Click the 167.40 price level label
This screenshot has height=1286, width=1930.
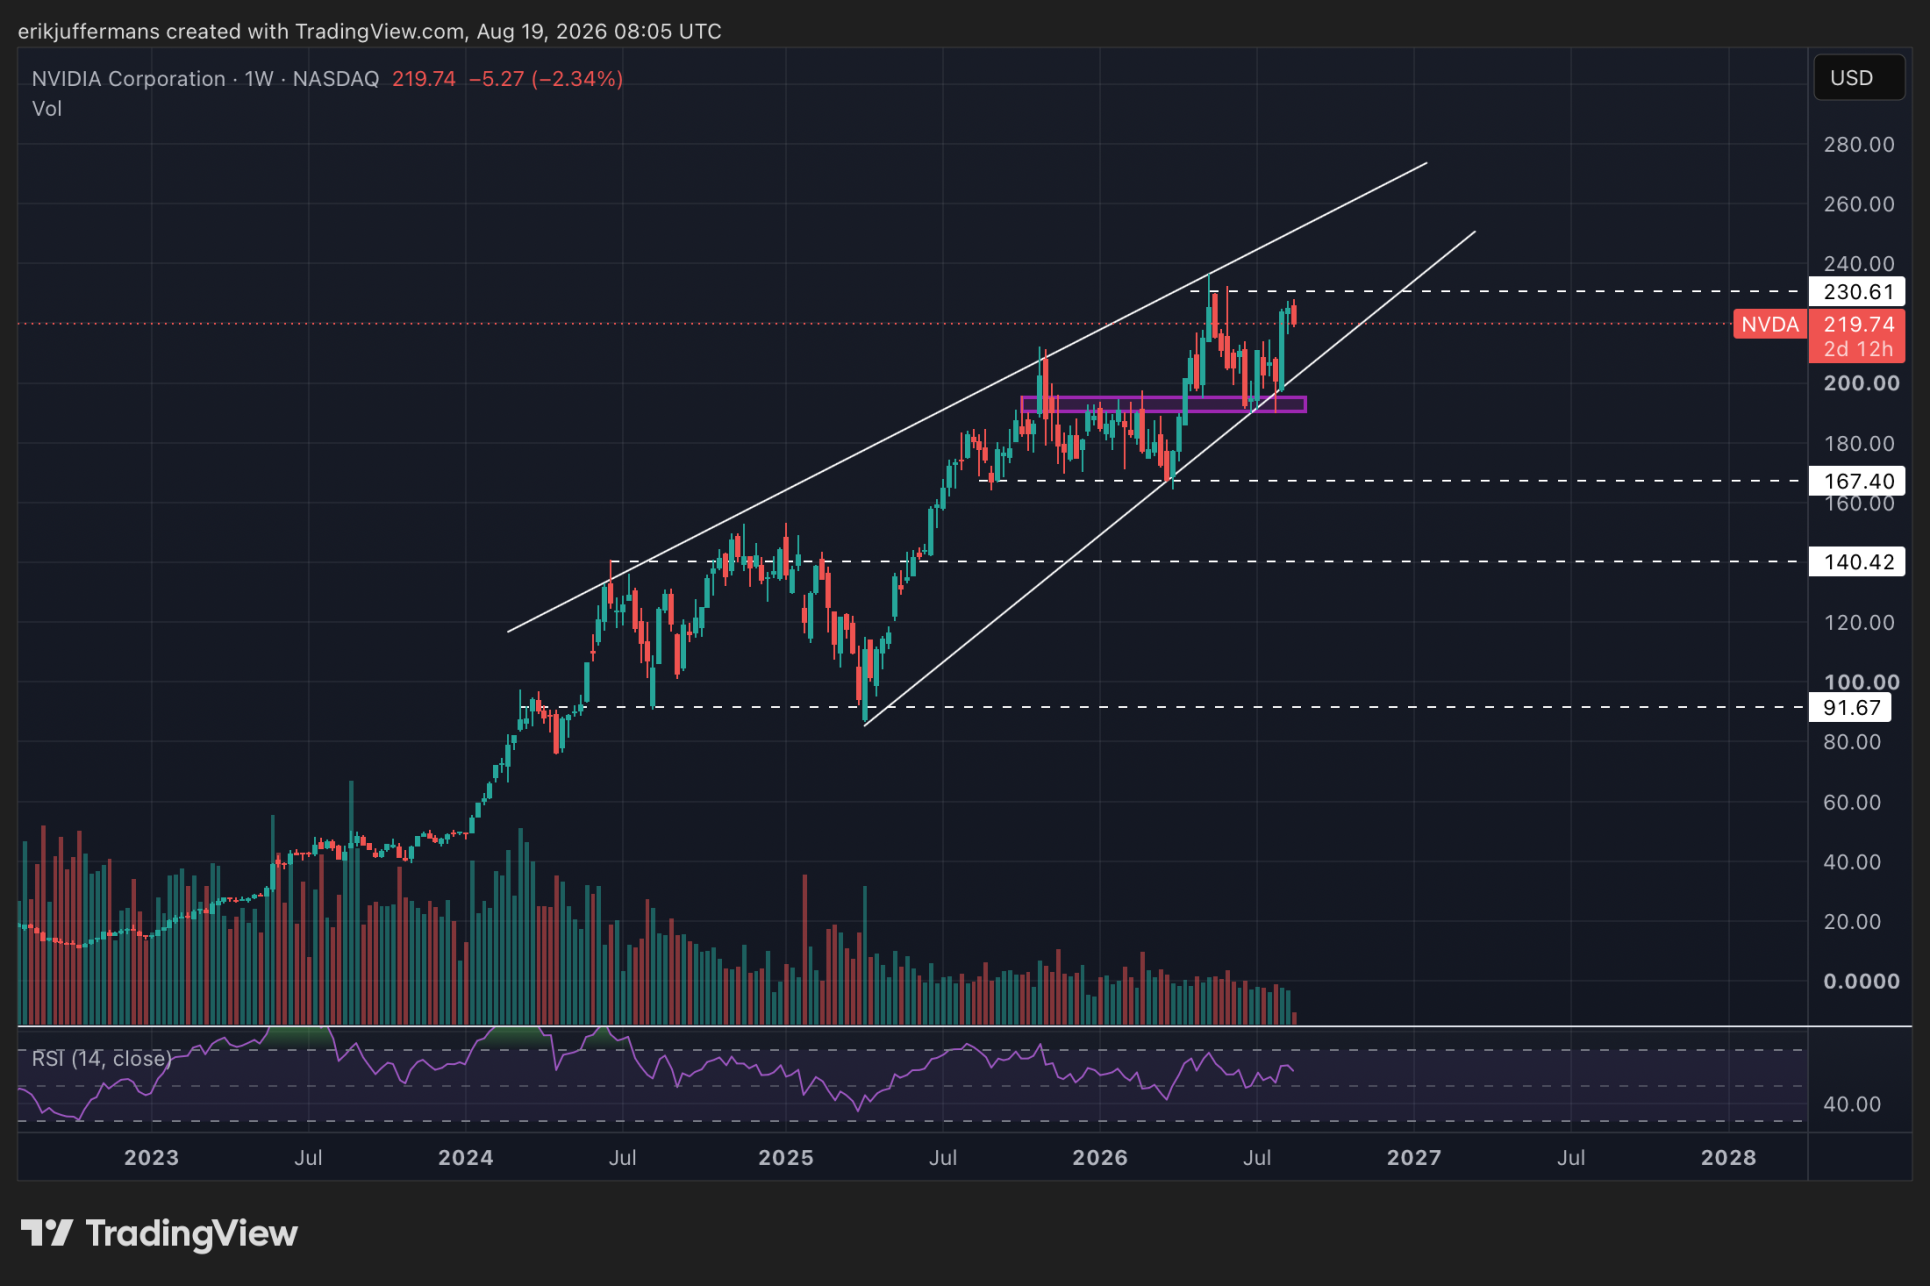pyautogui.click(x=1858, y=481)
